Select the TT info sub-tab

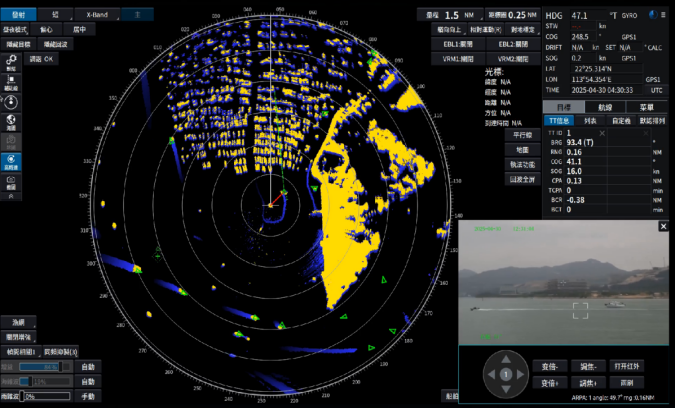click(x=559, y=121)
